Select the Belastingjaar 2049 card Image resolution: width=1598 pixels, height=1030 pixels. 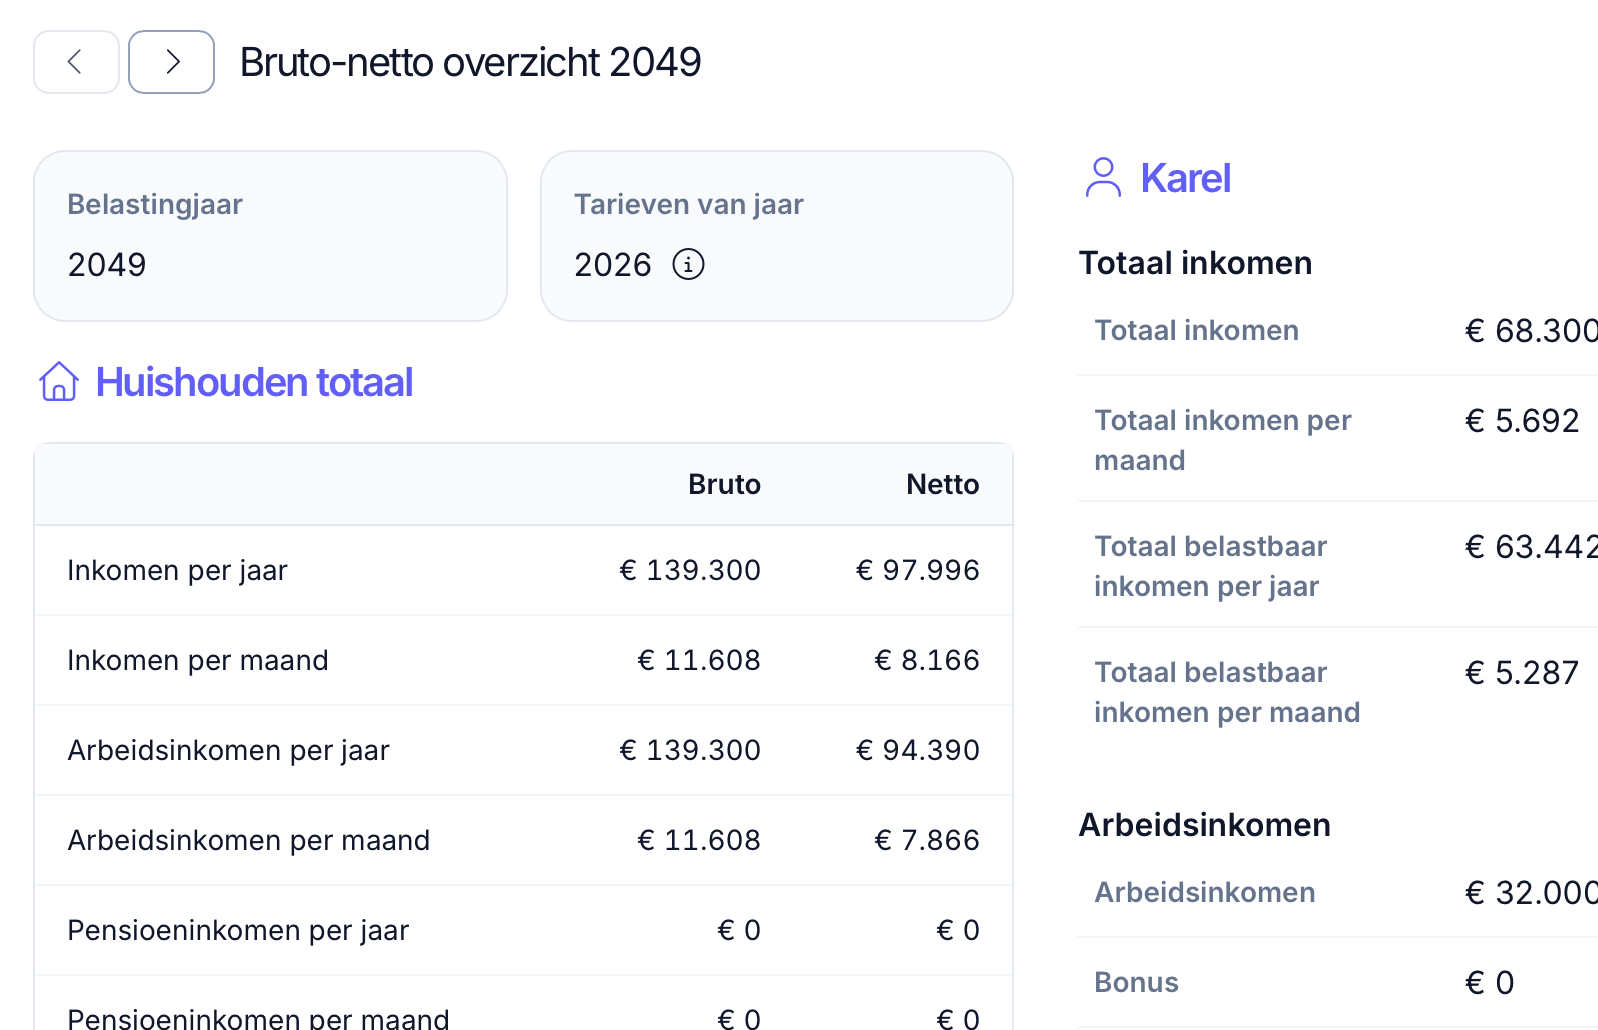pos(270,236)
